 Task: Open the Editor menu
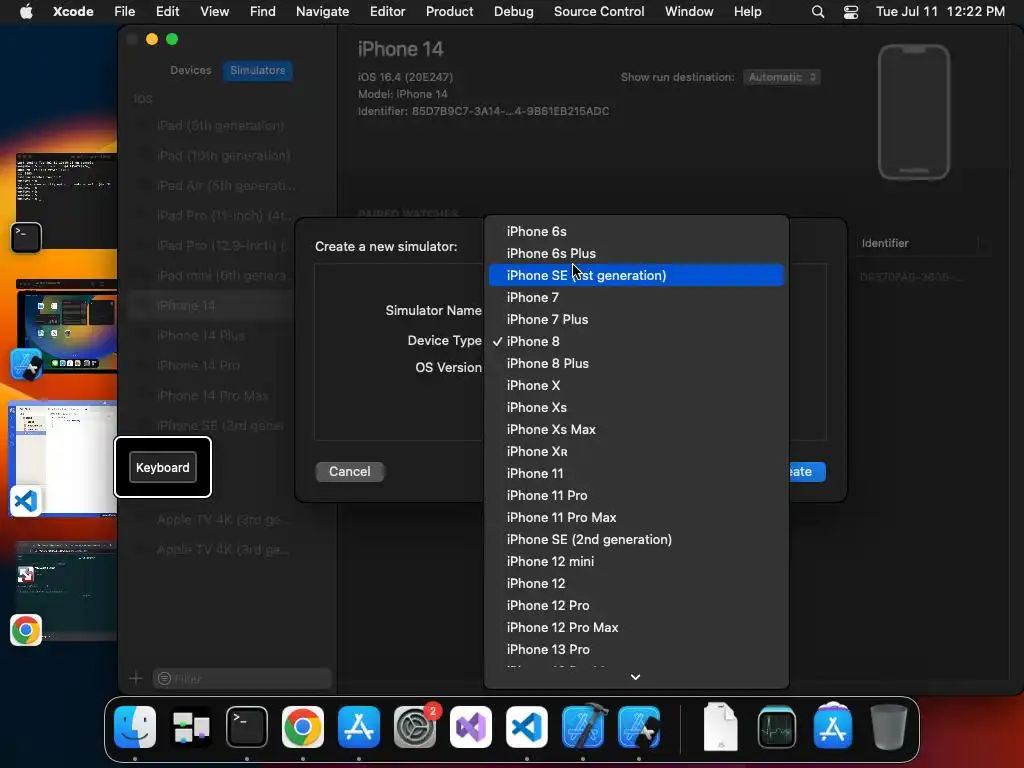(x=387, y=12)
